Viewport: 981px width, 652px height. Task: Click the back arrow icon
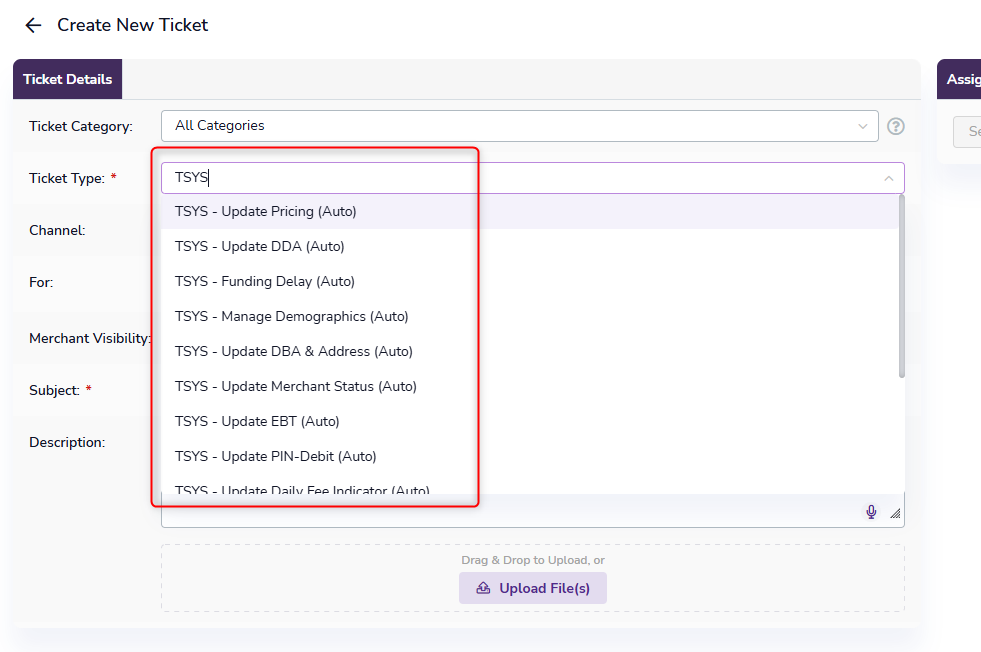pos(33,26)
